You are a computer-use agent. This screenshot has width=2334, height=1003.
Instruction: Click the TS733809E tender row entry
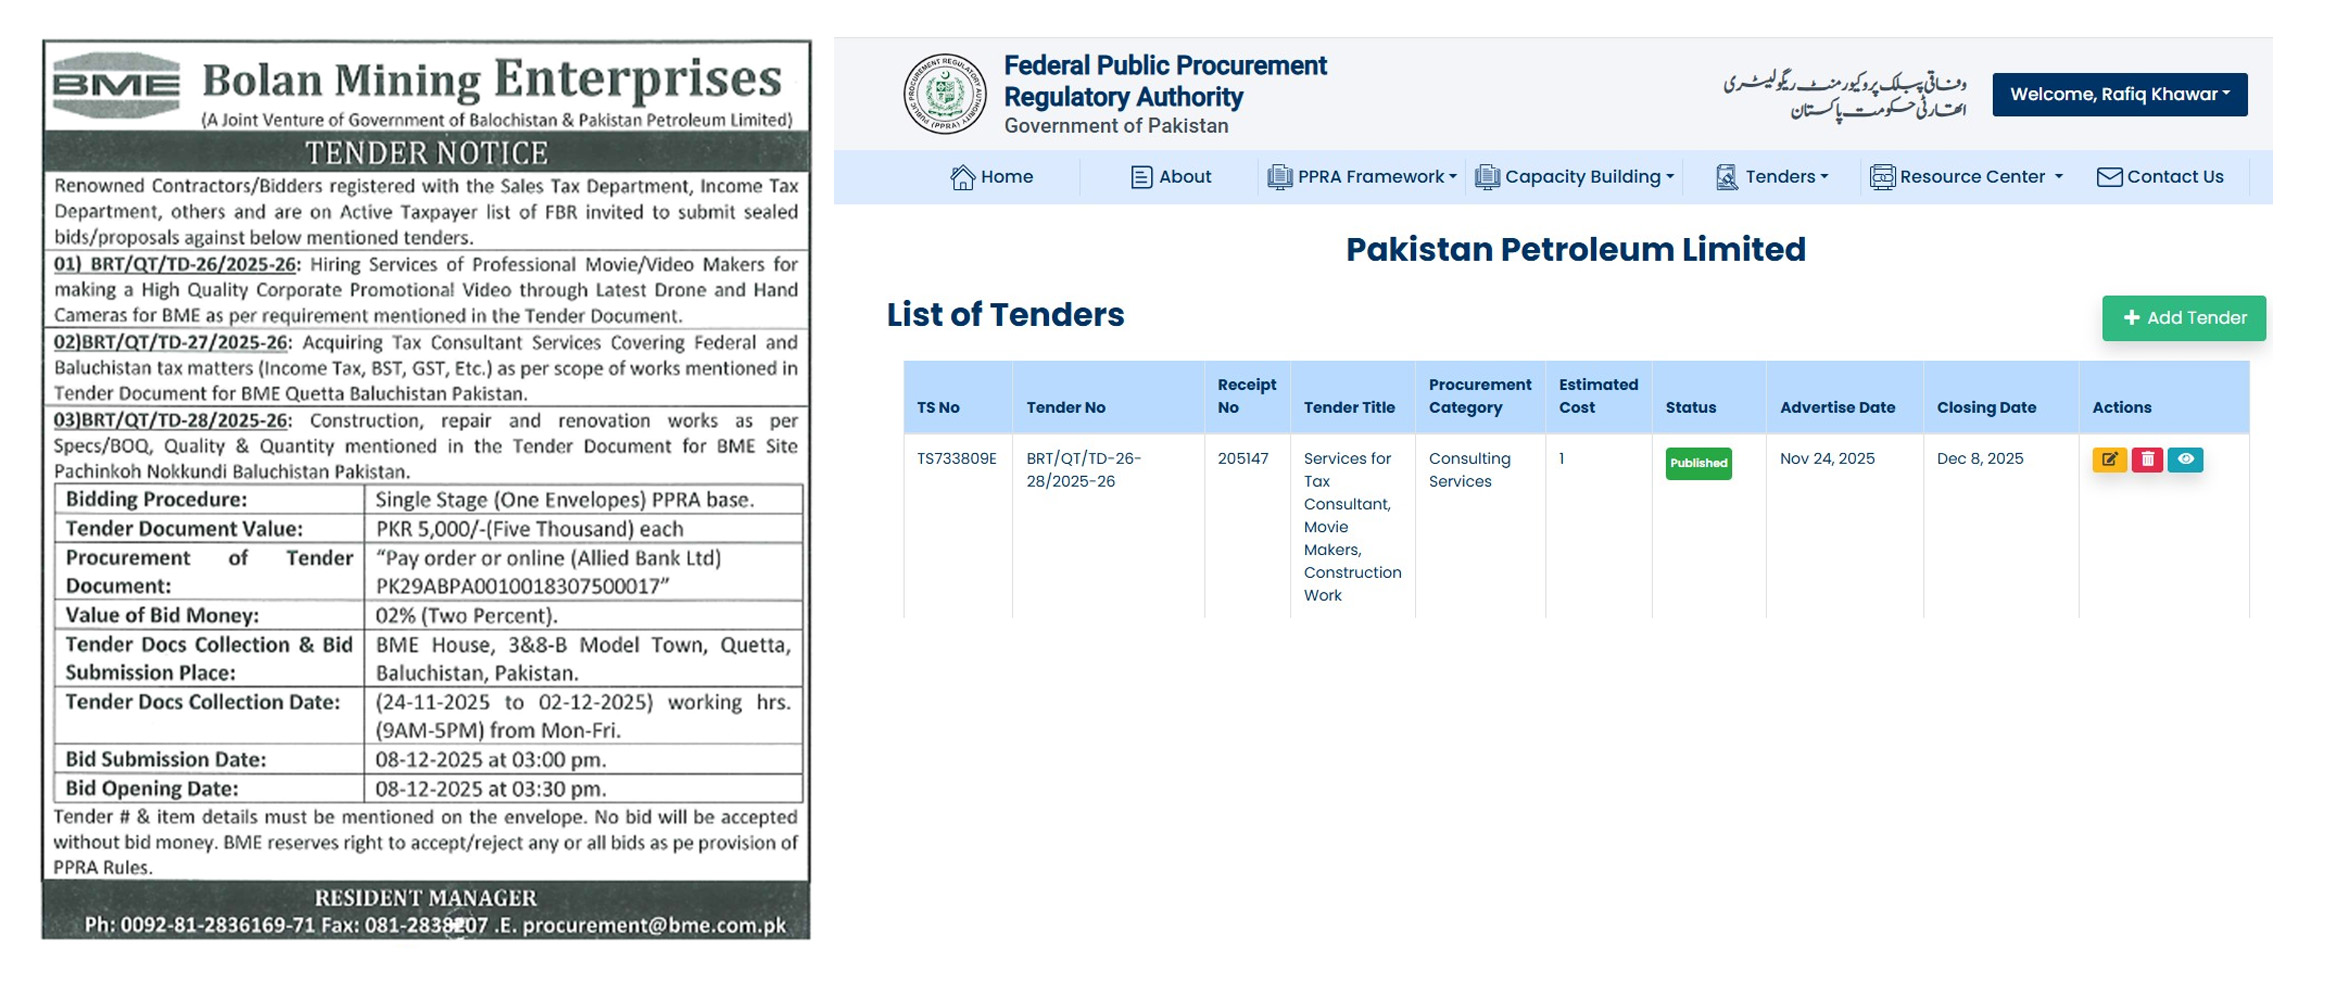tap(956, 458)
